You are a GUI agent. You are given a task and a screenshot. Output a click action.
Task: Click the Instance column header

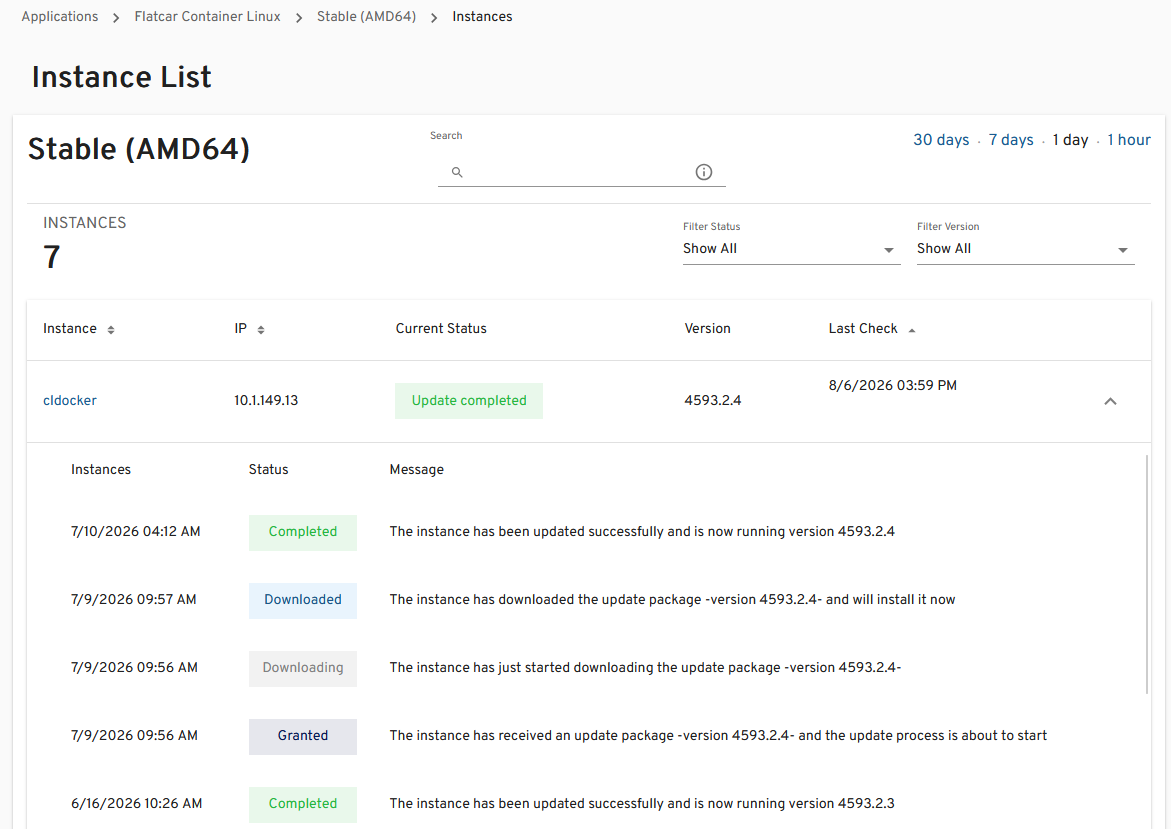click(x=69, y=329)
